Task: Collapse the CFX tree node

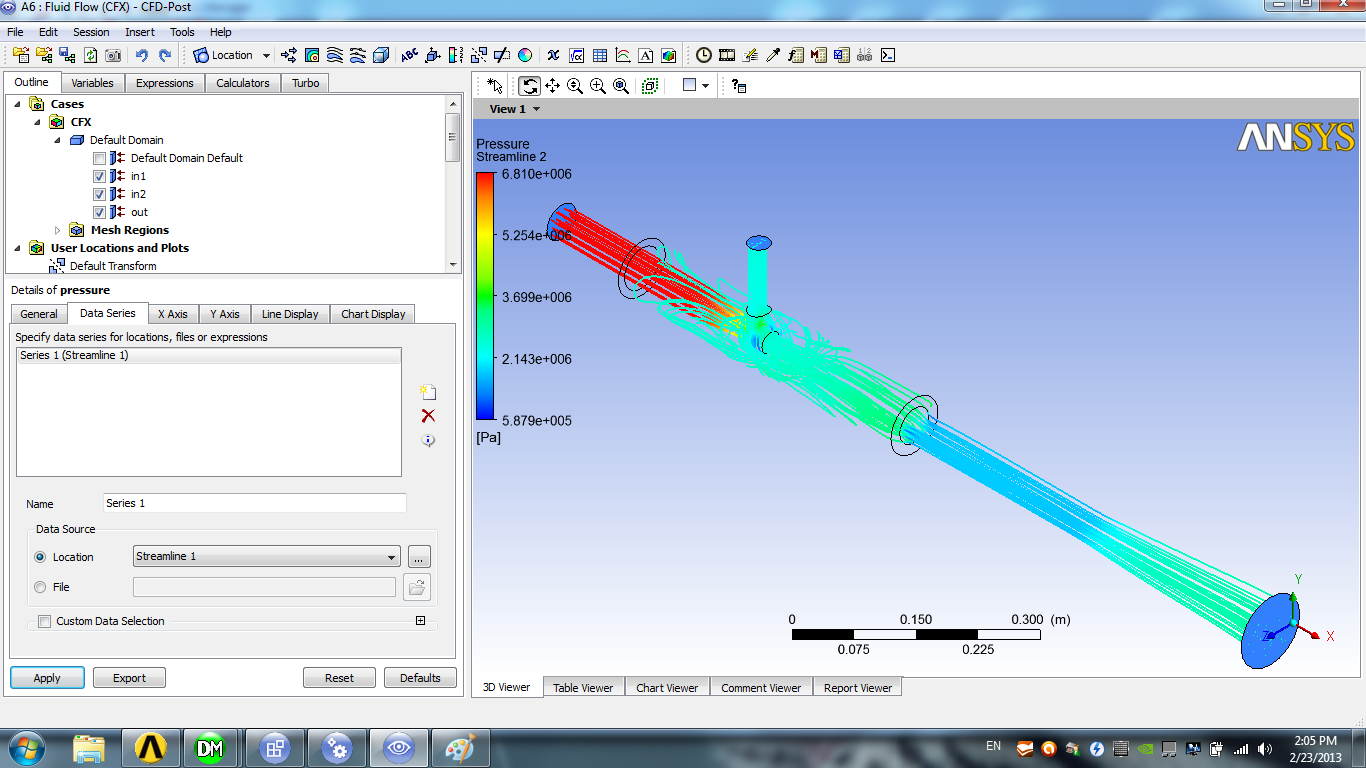Action: pyautogui.click(x=37, y=122)
